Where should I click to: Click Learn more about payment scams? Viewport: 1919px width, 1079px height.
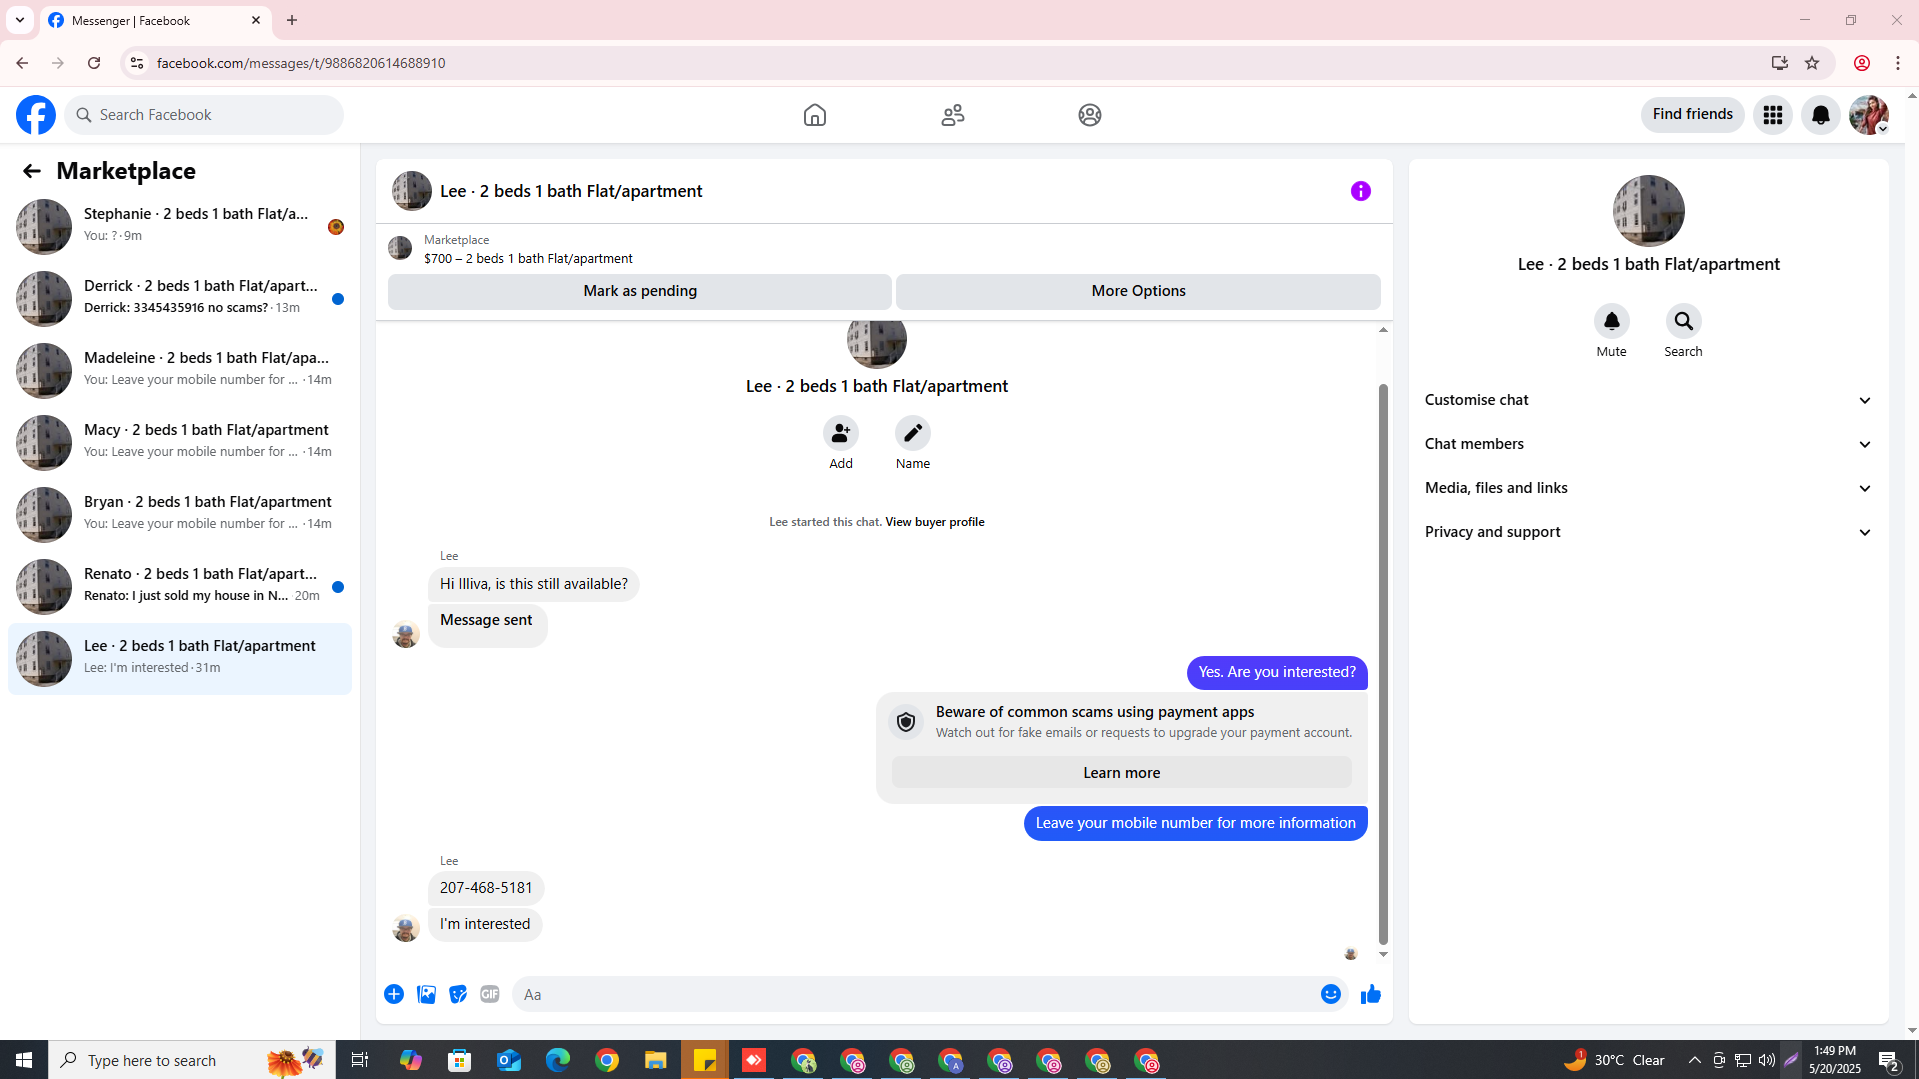click(1121, 773)
